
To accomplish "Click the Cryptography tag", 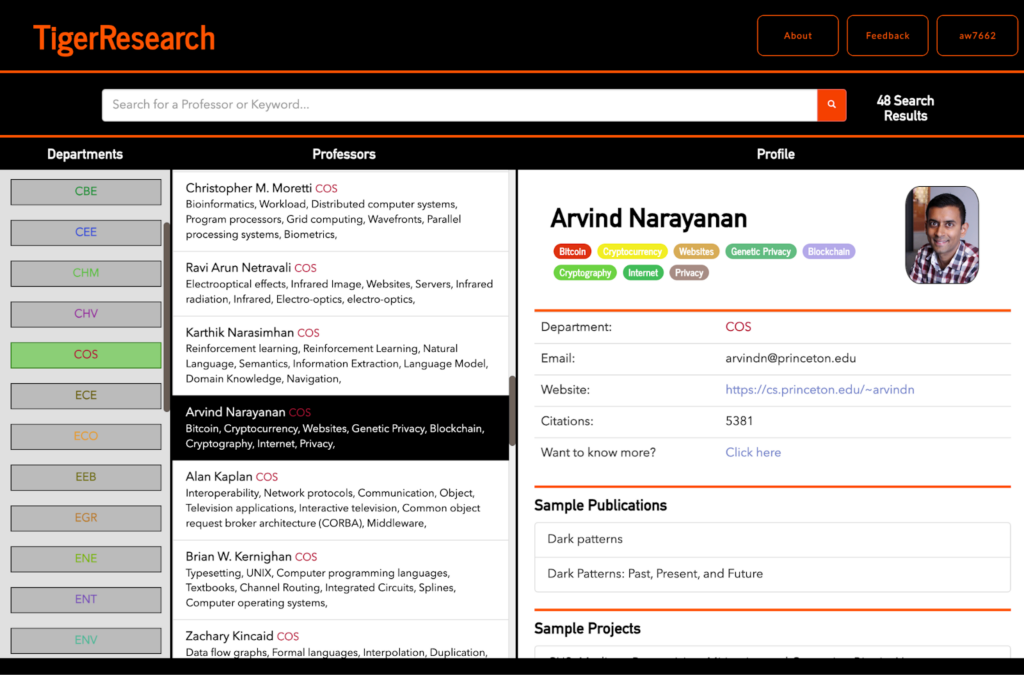I will (x=585, y=272).
